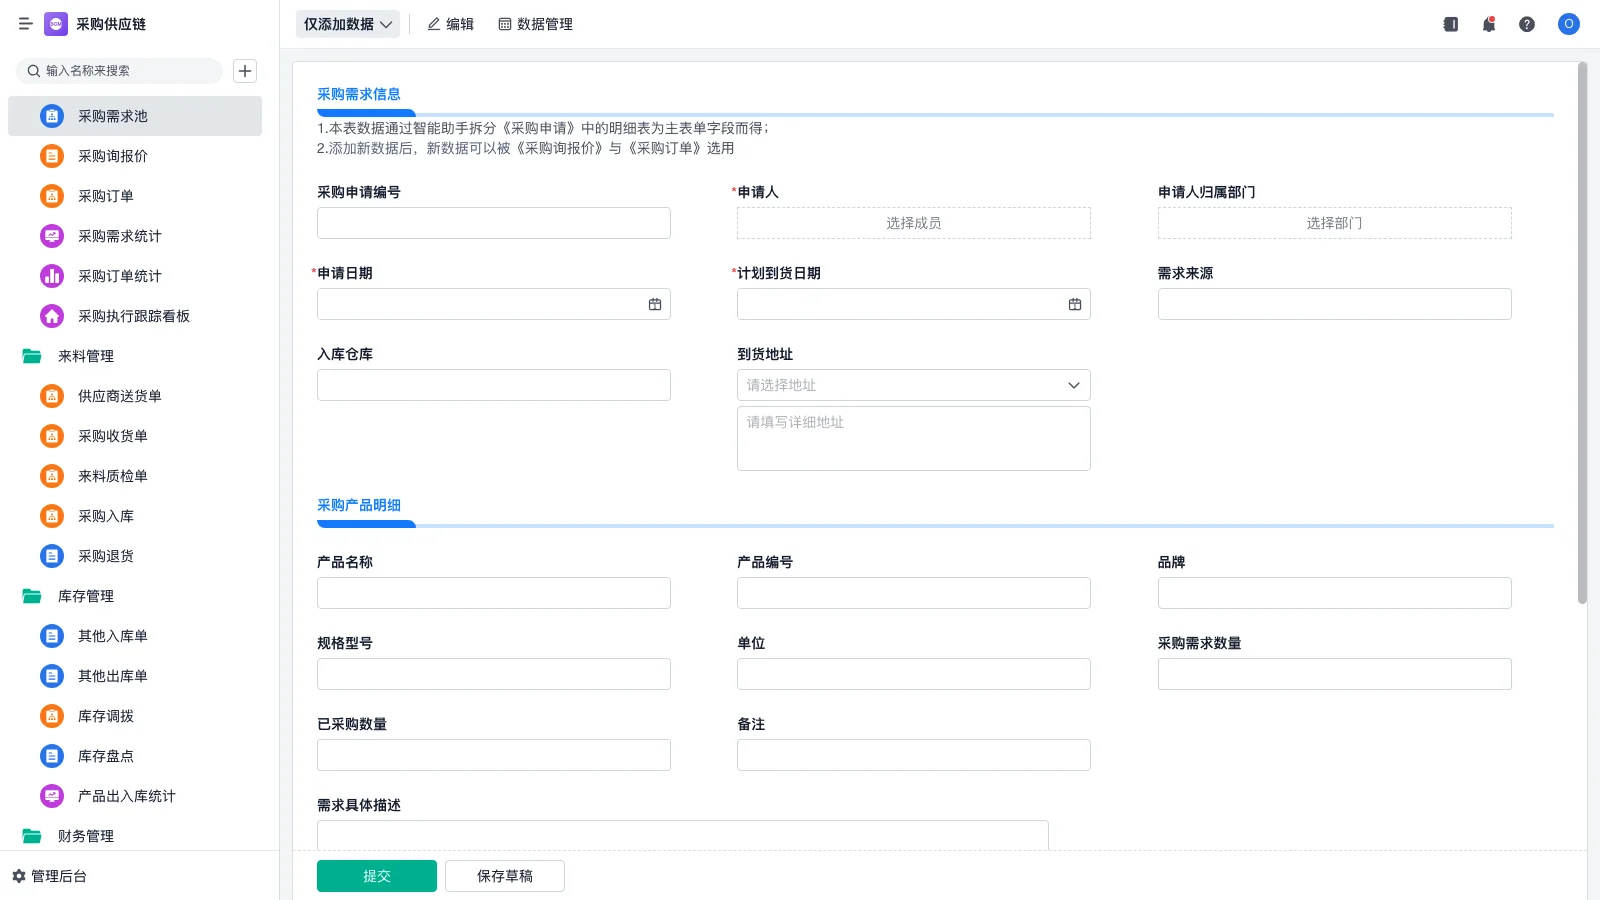Open calendar picker for 计划到货日期
Viewport: 1600px width, 900px height.
coord(1075,304)
